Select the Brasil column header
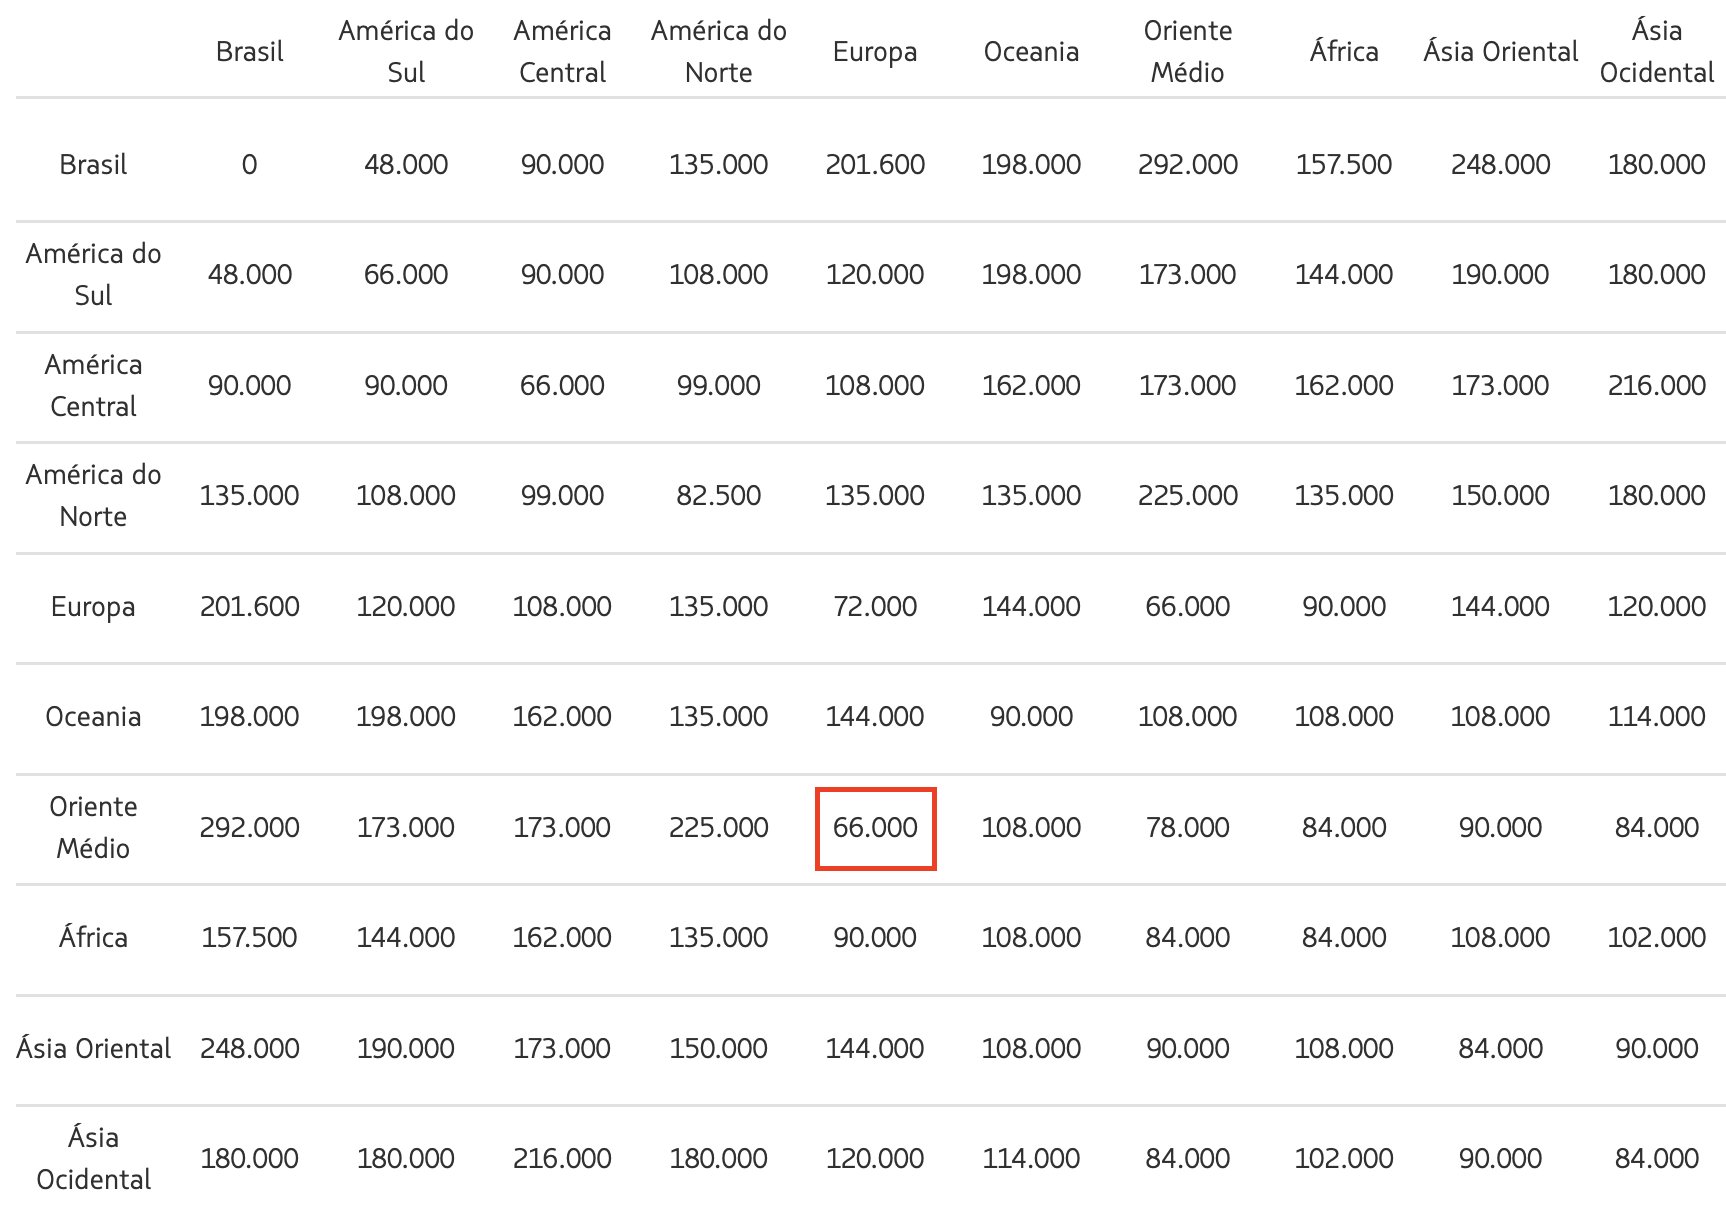Image resolution: width=1726 pixels, height=1210 pixels. tap(249, 51)
